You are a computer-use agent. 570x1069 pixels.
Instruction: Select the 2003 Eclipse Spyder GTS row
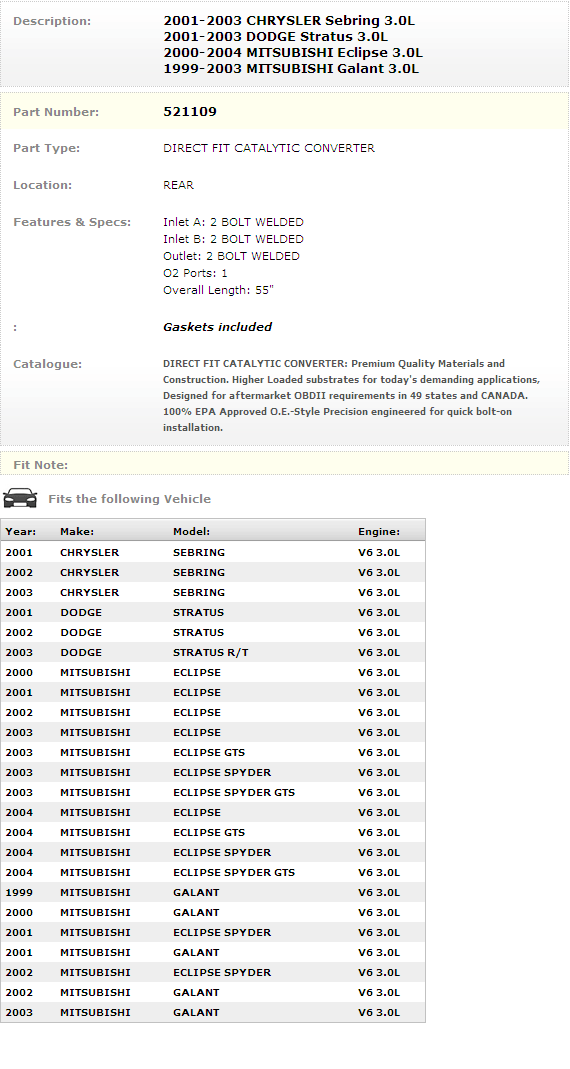coord(213,792)
